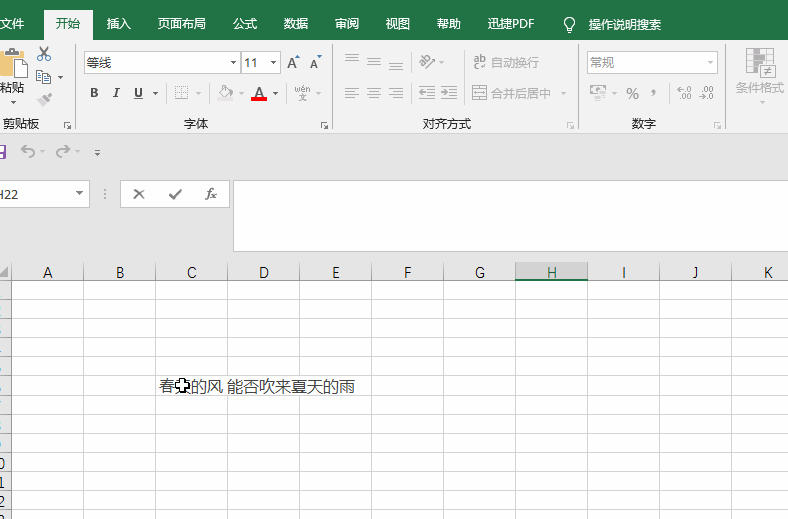Decrease indent
Screen dimensions: 788x519
(x=427, y=93)
